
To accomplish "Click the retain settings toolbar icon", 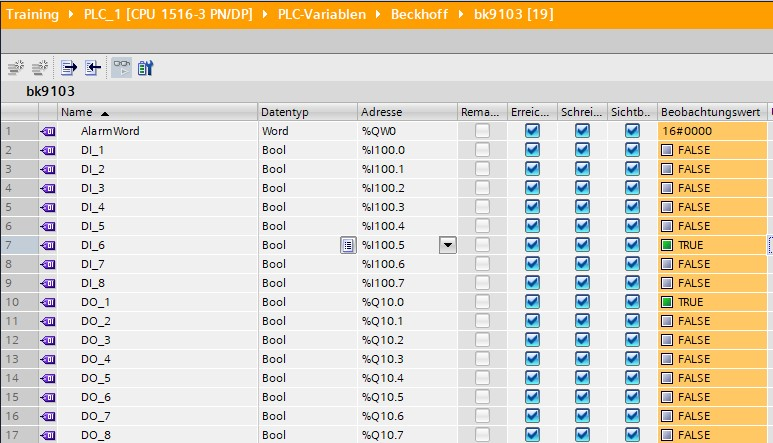I will [x=145, y=68].
